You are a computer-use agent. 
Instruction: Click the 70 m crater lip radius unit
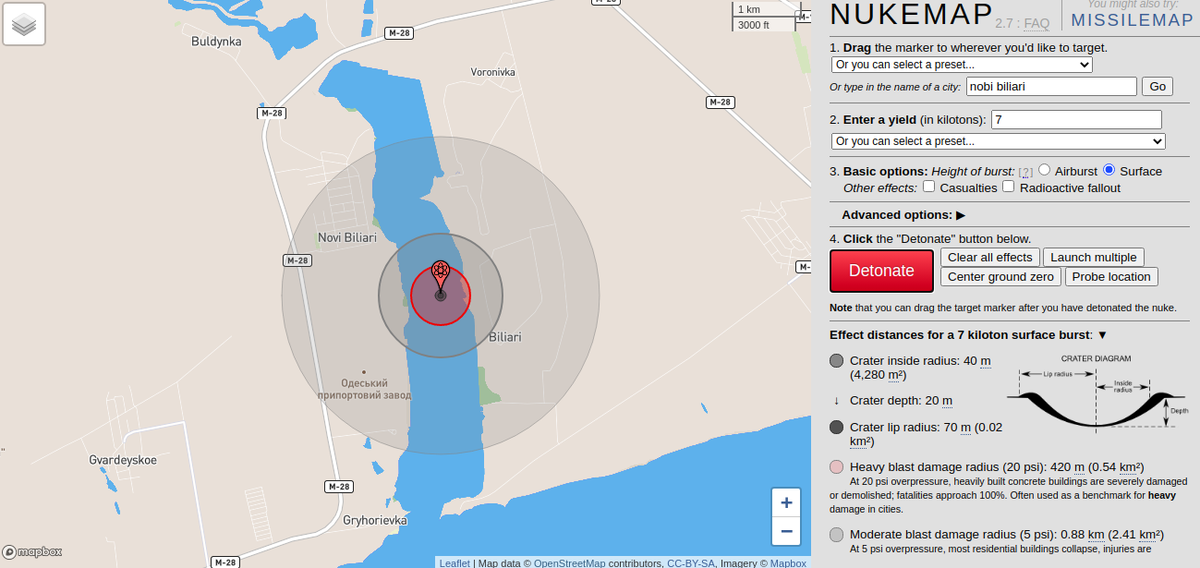coord(966,427)
